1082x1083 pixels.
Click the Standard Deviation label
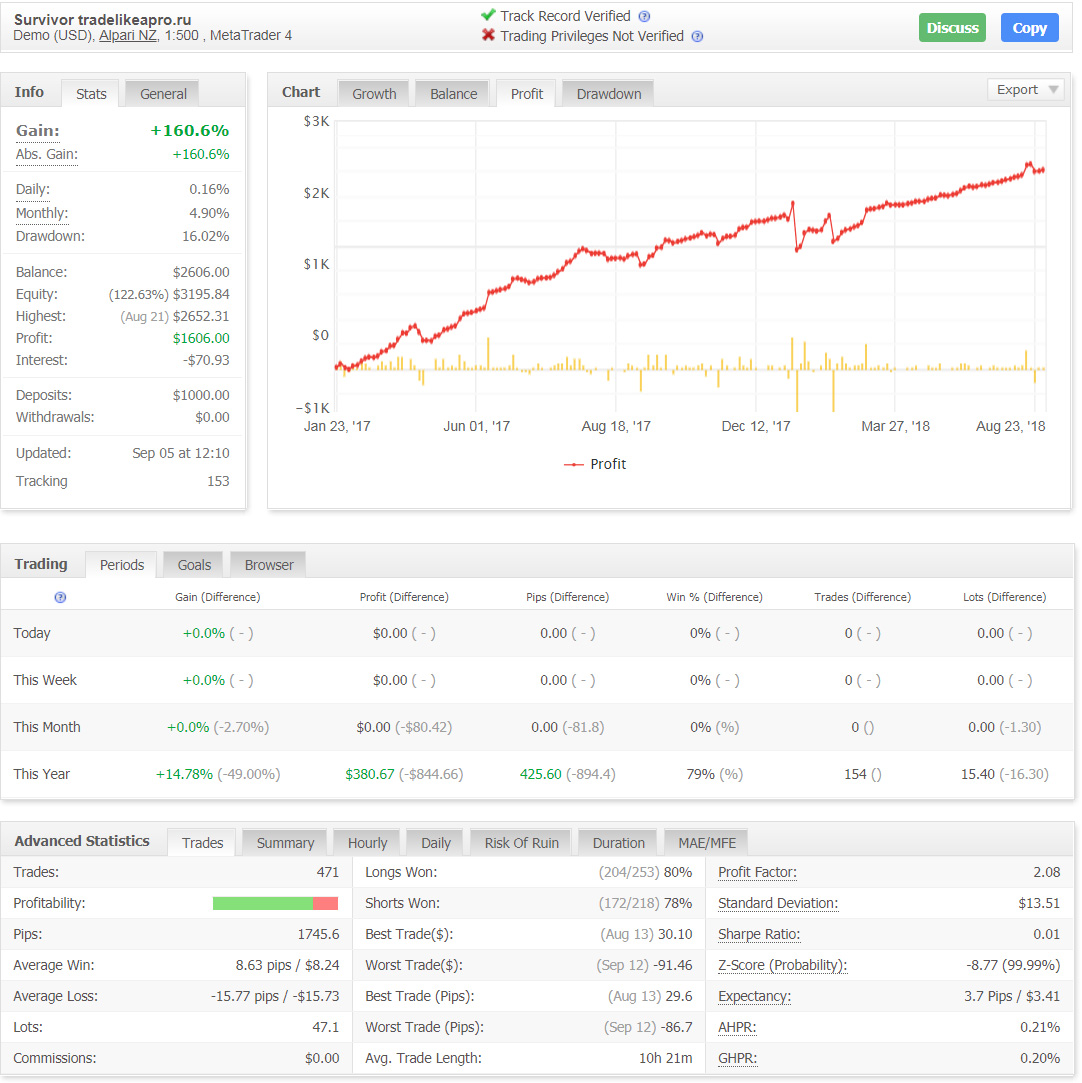[x=777, y=903]
